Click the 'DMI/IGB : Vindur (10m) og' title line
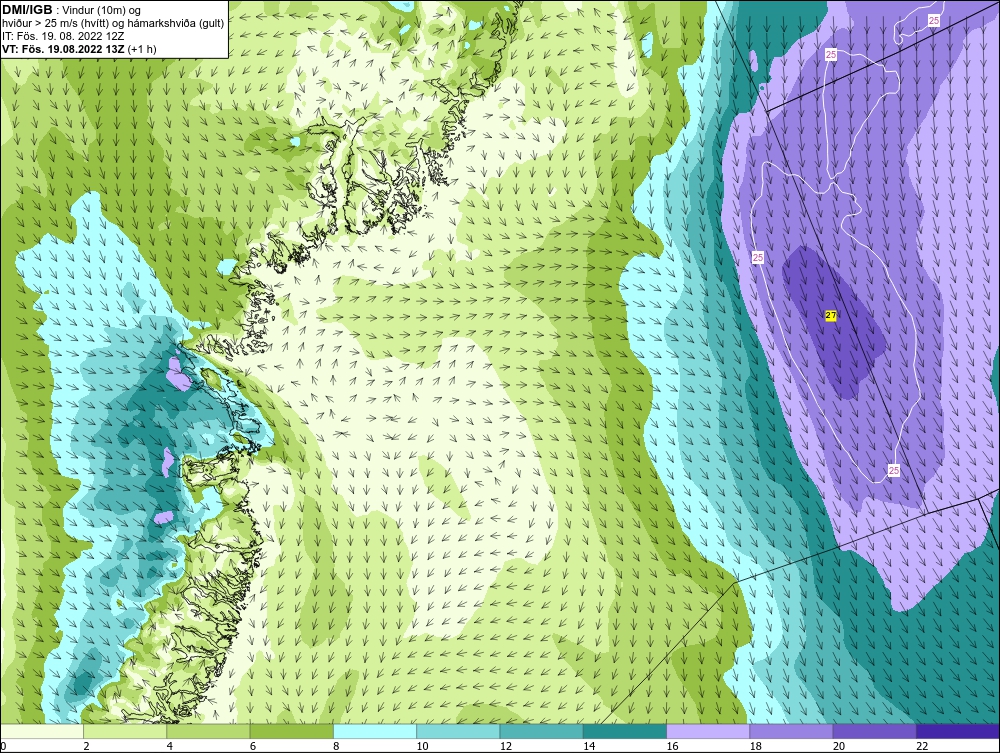This screenshot has height=753, width=1000. click(x=72, y=10)
